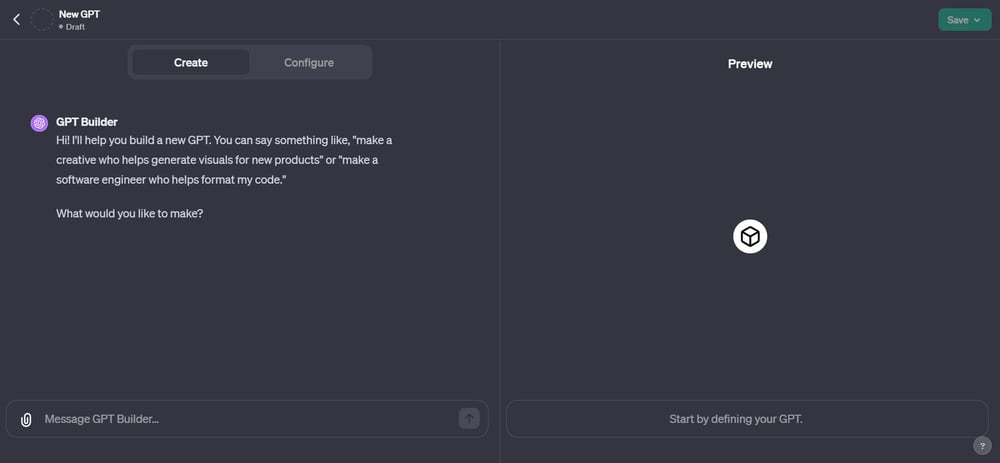The image size is (1000, 463).
Task: Click the small Draft status dot
Action: pyautogui.click(x=61, y=27)
